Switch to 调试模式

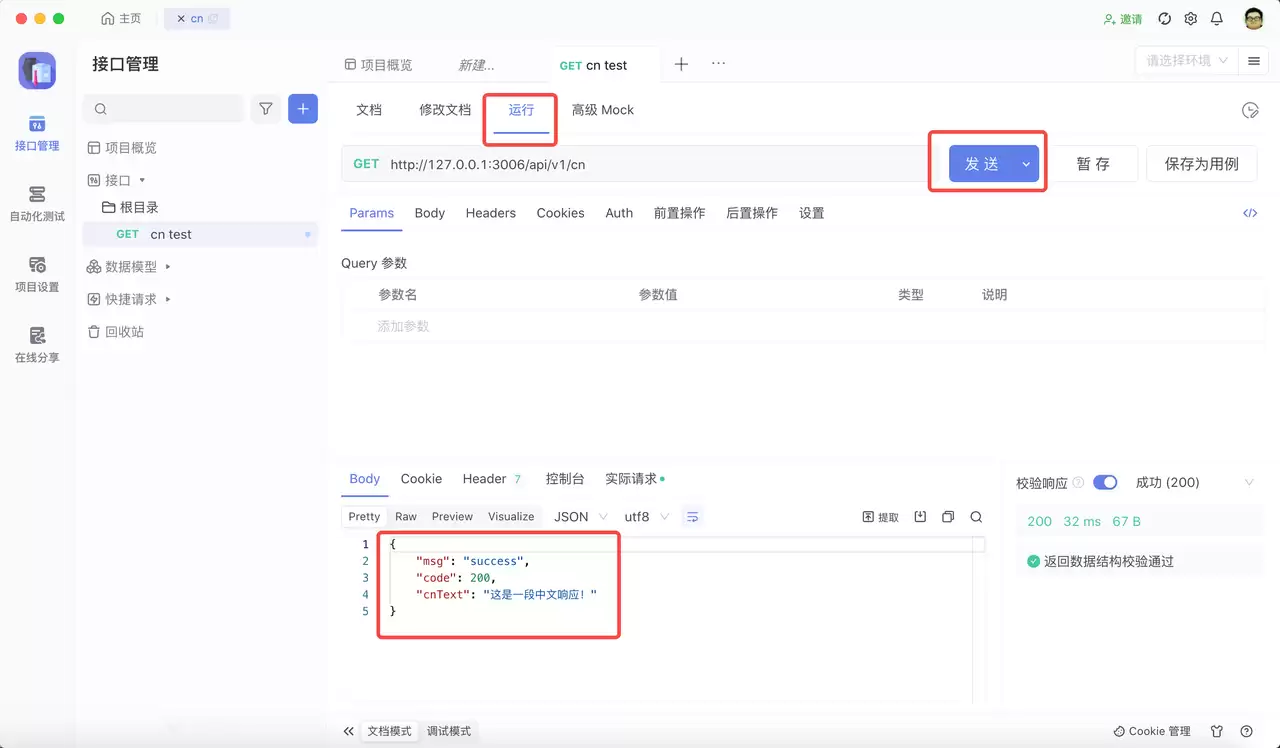tap(449, 731)
